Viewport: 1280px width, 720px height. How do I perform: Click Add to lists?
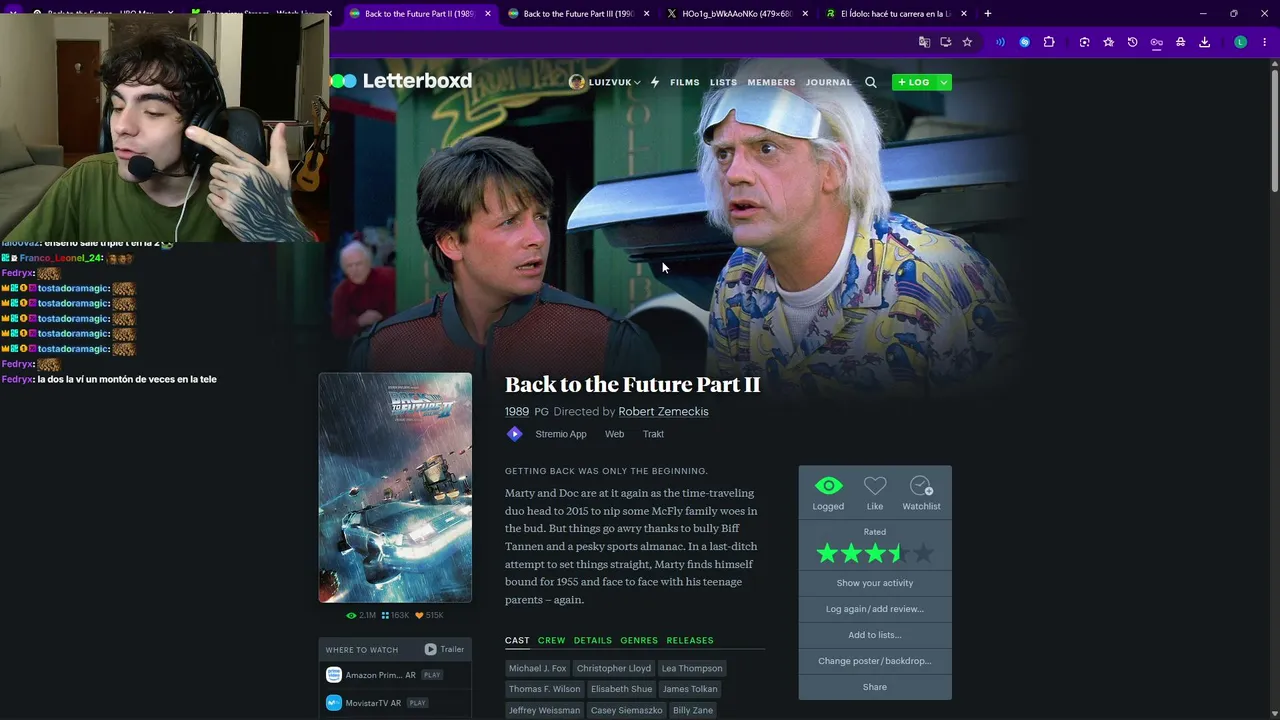pos(875,635)
